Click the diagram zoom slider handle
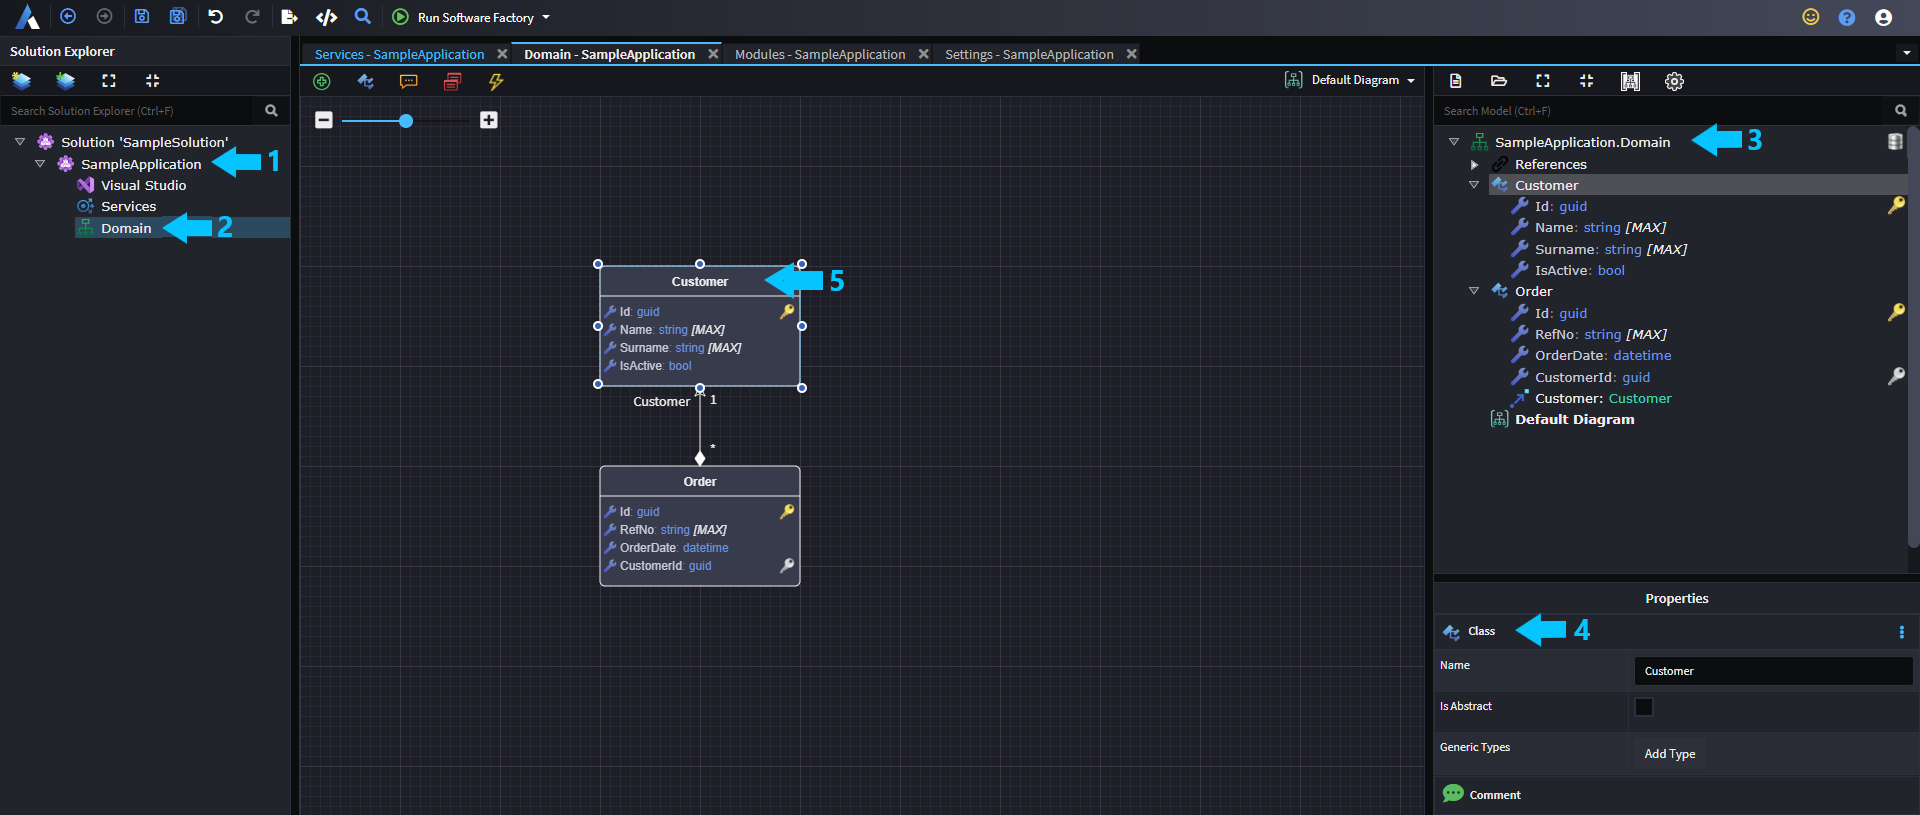 (406, 121)
